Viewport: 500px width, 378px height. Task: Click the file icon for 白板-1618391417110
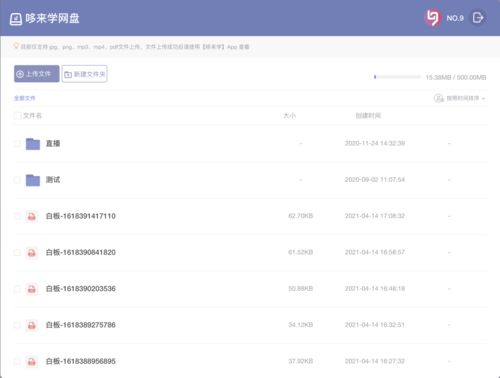pos(32,216)
